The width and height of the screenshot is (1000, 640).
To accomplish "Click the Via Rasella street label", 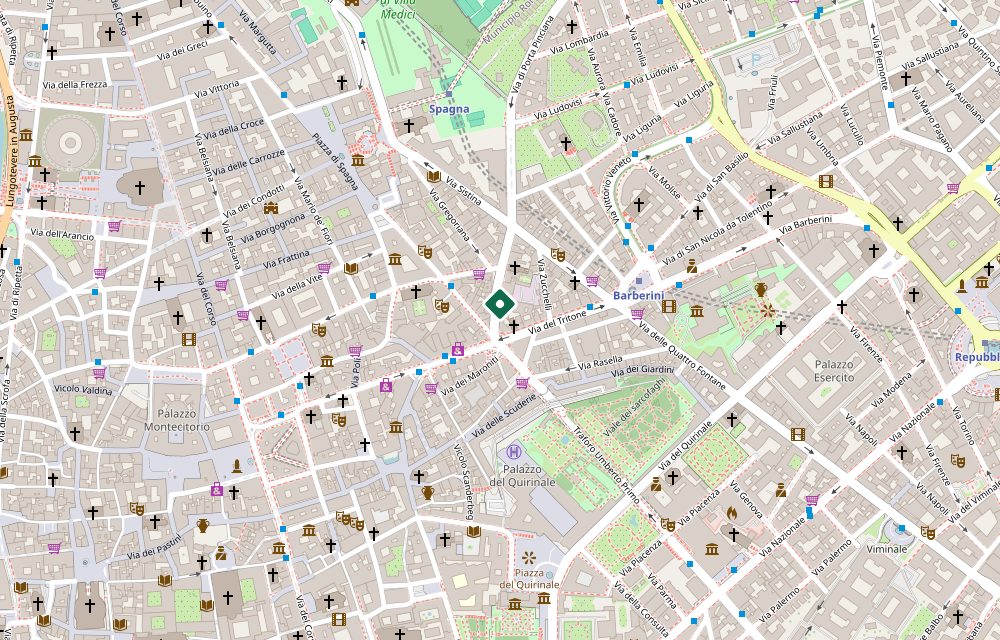I will (600, 364).
